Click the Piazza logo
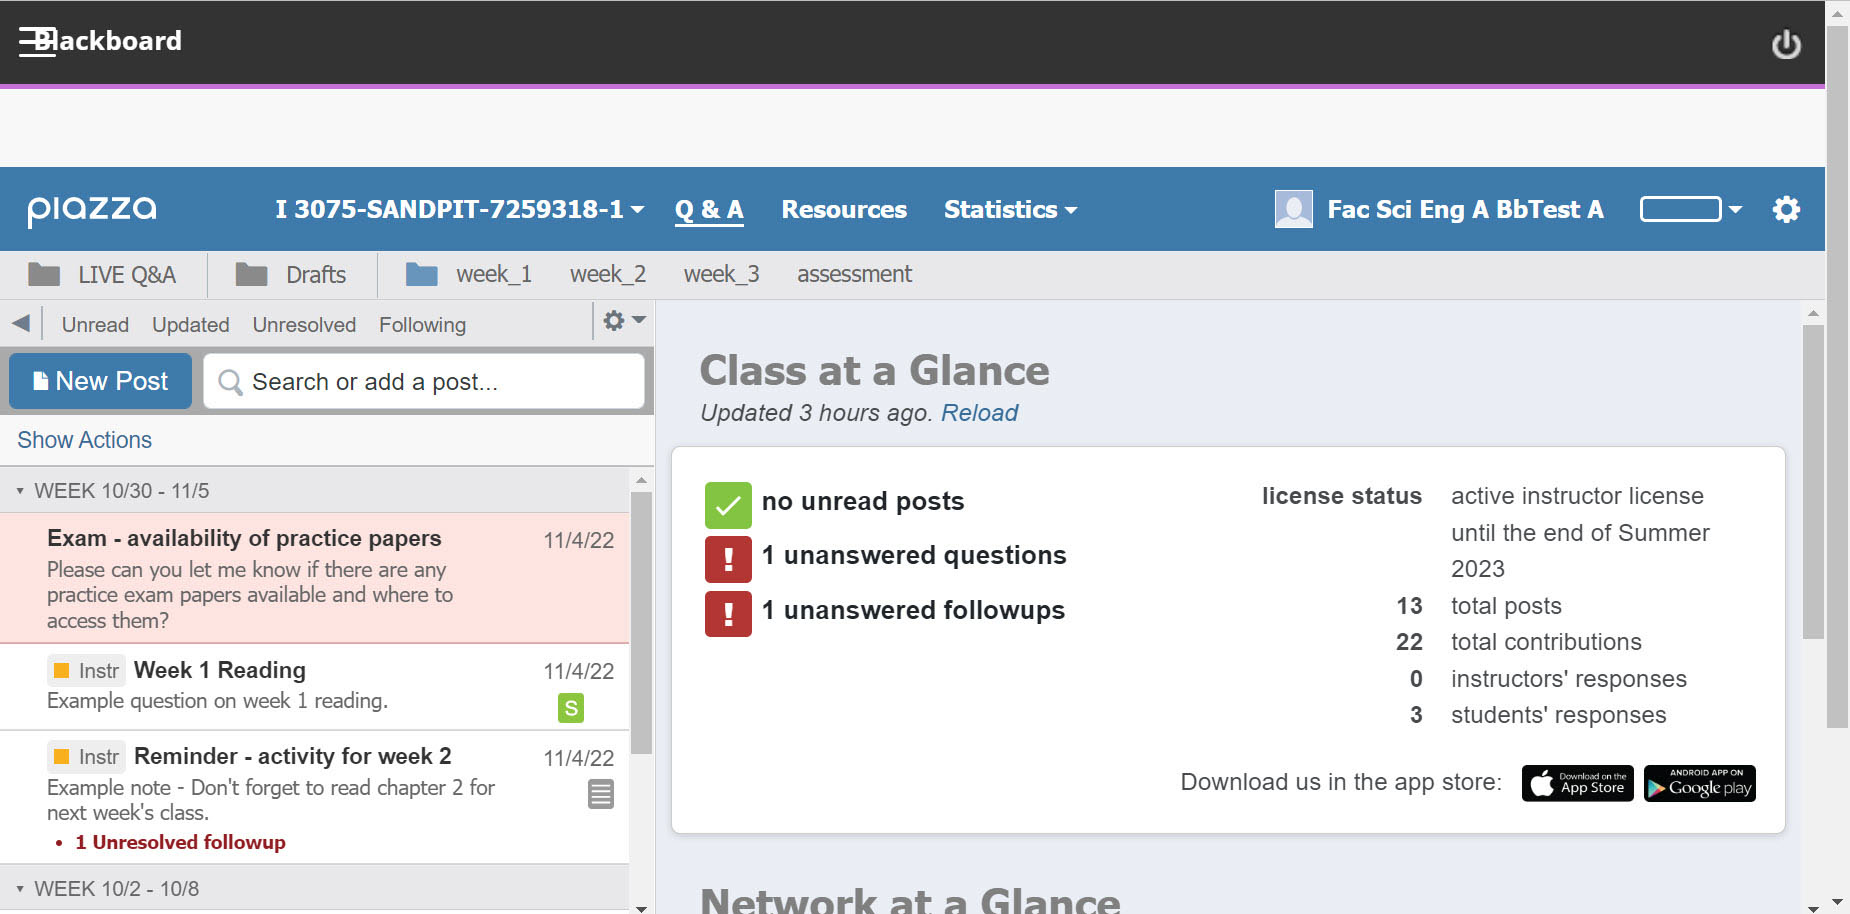Viewport: 1850px width, 914px height. pos(91,209)
